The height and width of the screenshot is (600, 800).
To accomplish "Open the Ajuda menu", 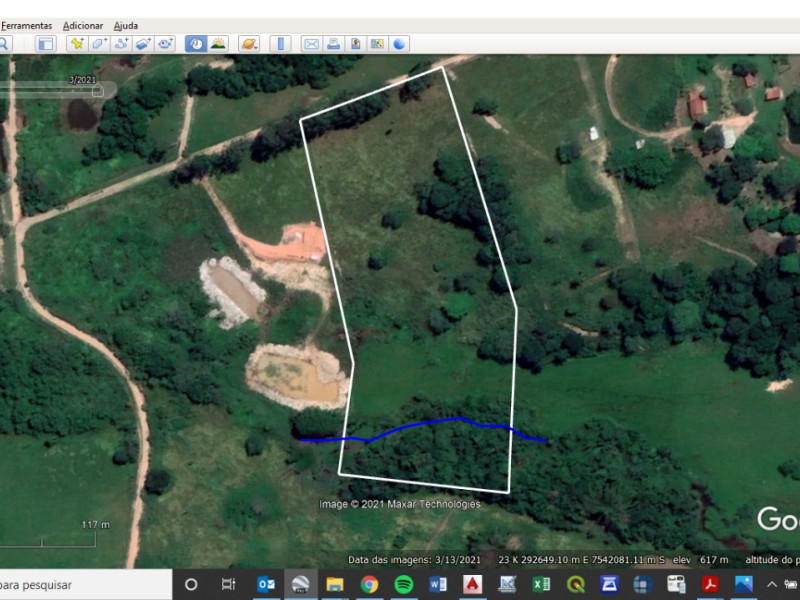I will [126, 26].
